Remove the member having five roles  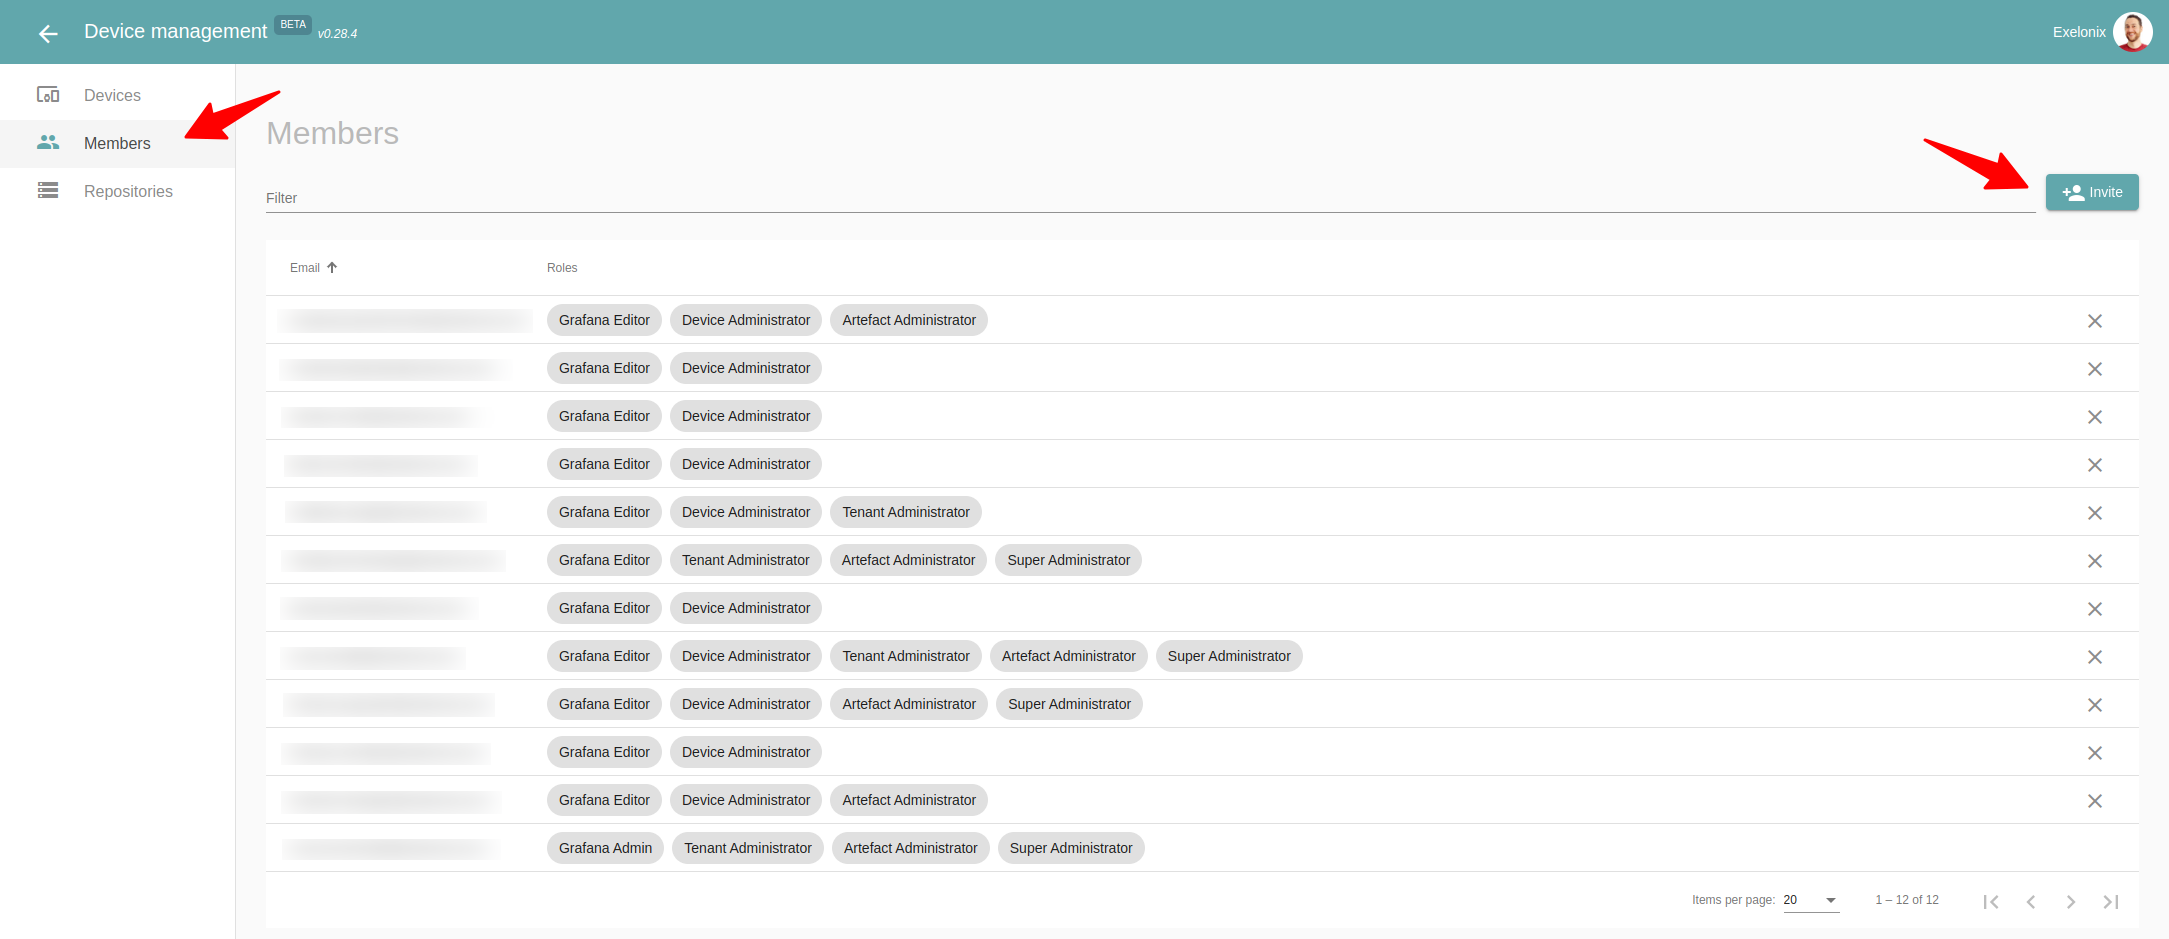pyautogui.click(x=2095, y=657)
